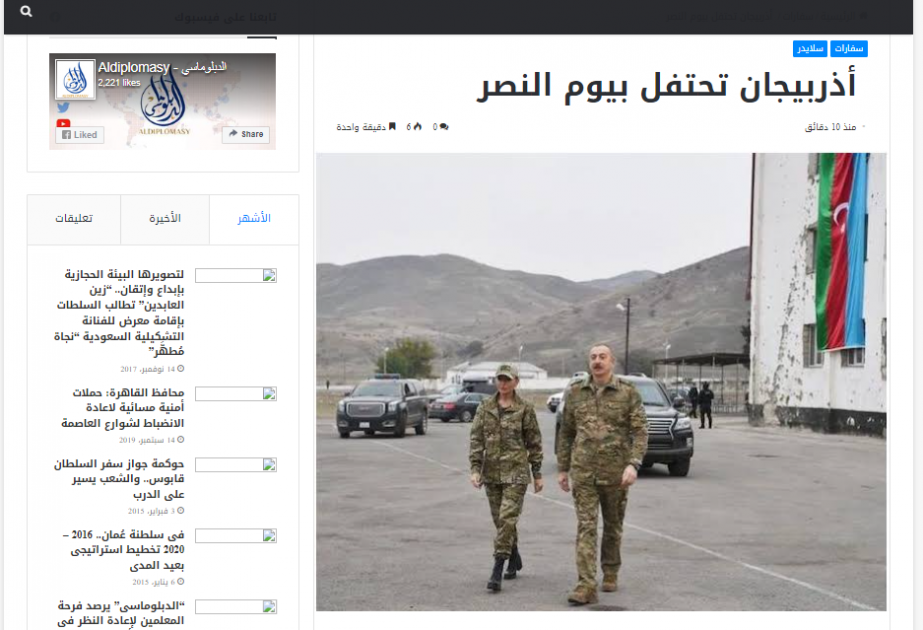Screen dimensions: 923x630
Task: Click the Aldiplomasy page logo thumbnail
Action: [75, 79]
